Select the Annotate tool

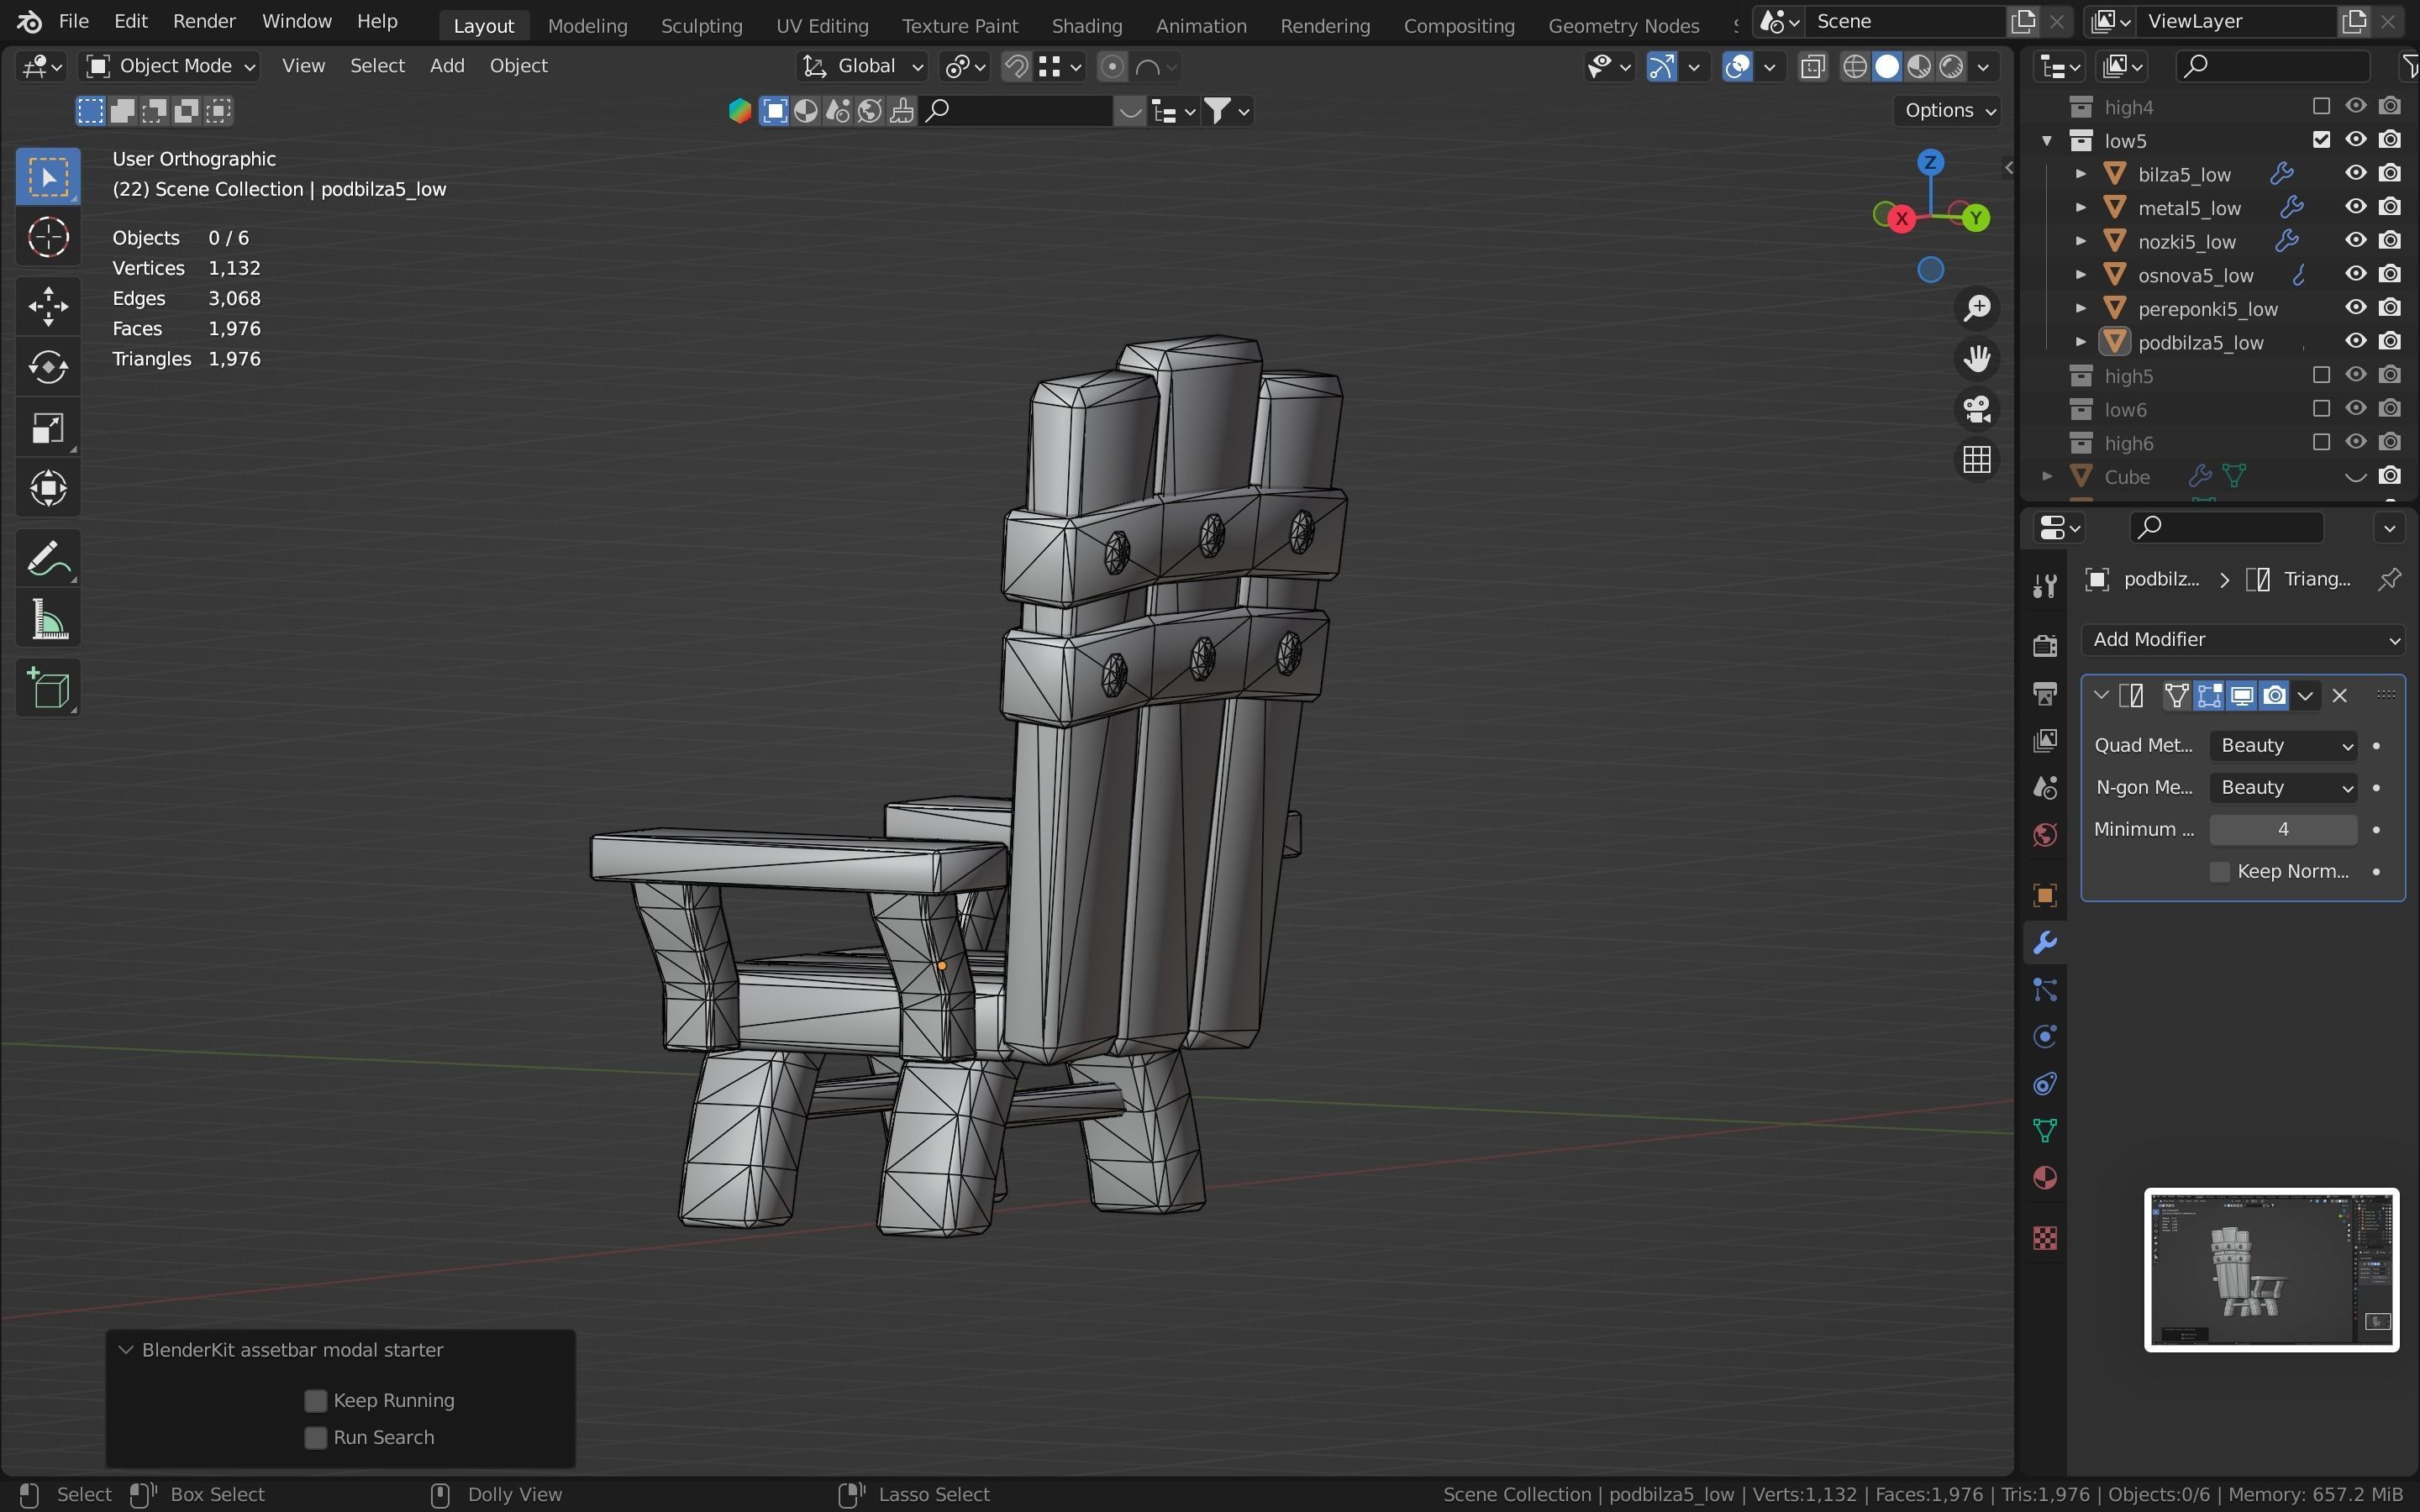48,558
